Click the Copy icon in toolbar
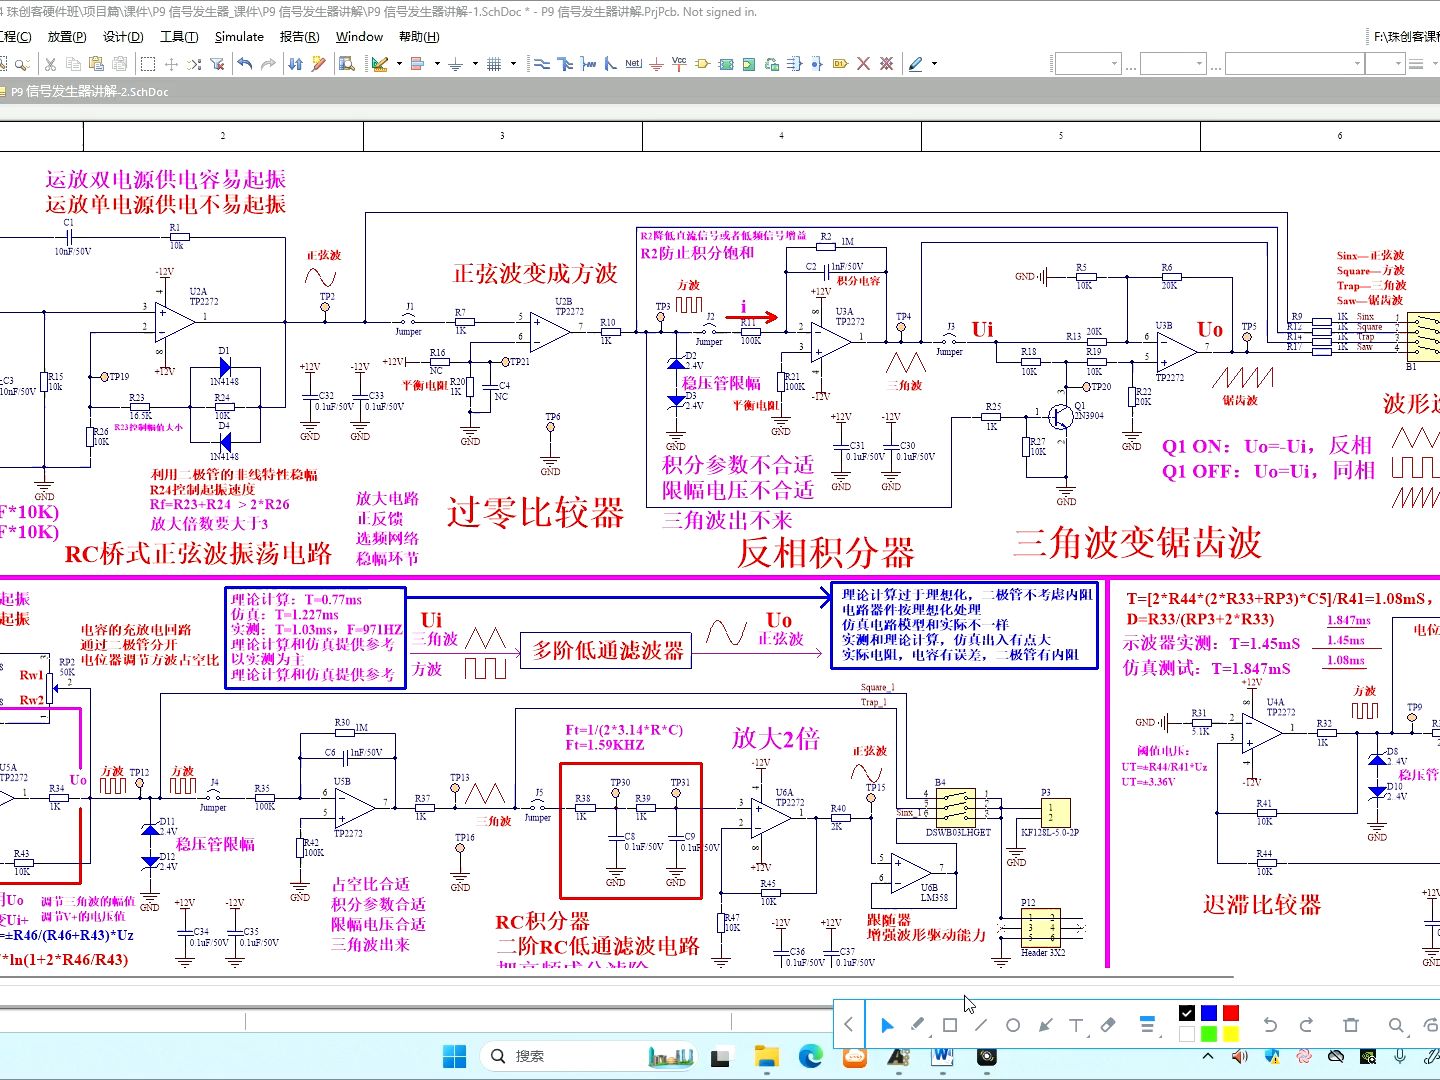This screenshot has height=1080, width=1440. coord(73,64)
